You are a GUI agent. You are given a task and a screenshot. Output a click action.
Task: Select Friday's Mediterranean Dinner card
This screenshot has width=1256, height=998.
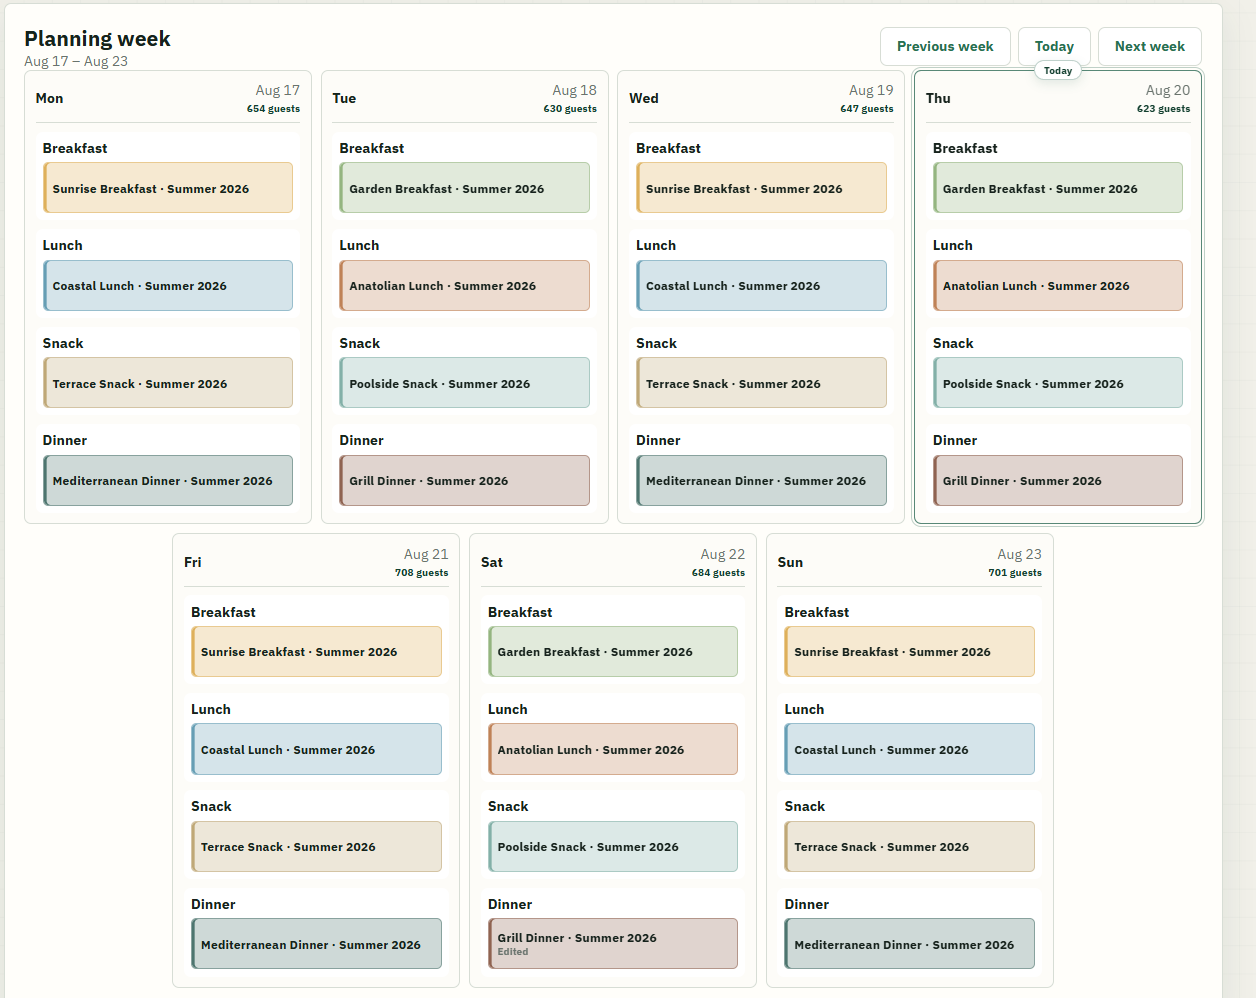click(x=316, y=944)
